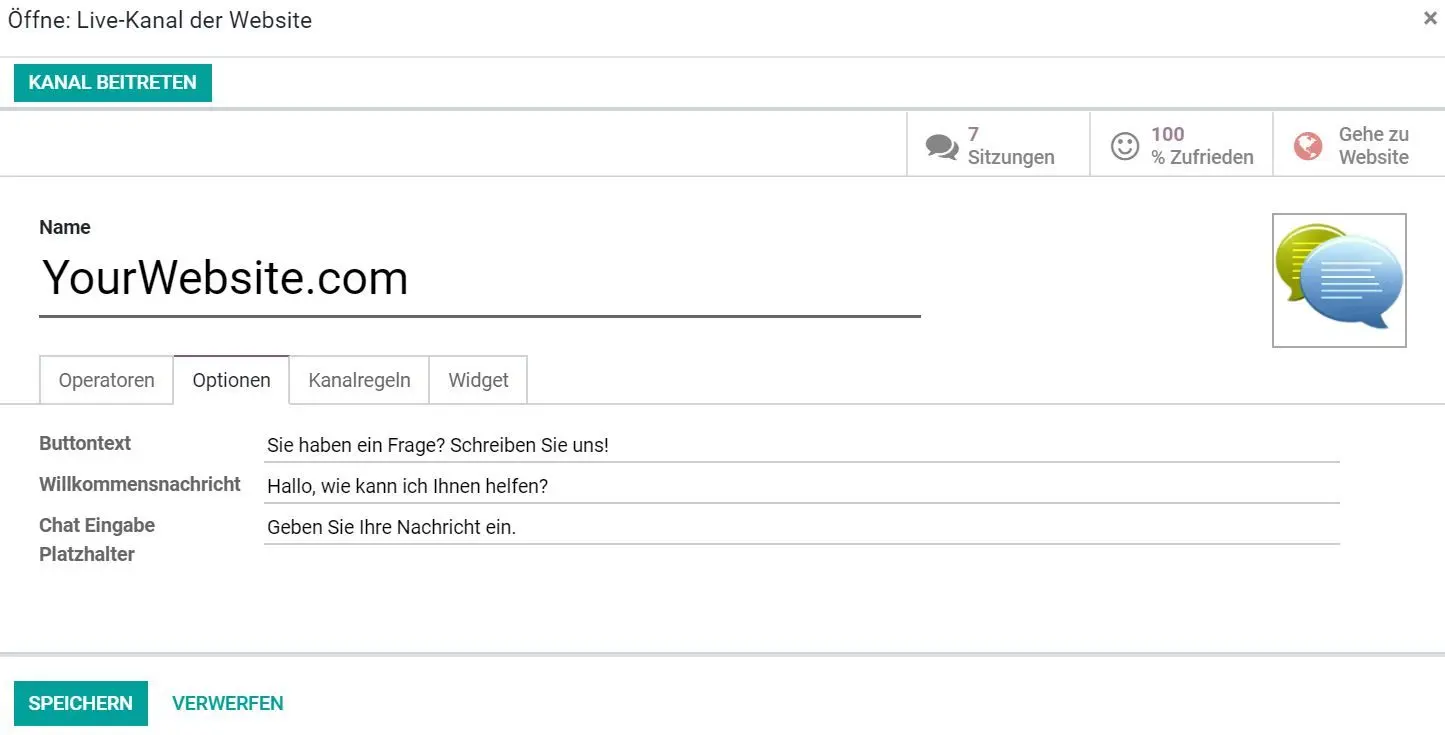Save changes with the Speichern button
The height and width of the screenshot is (735, 1445).
point(81,703)
